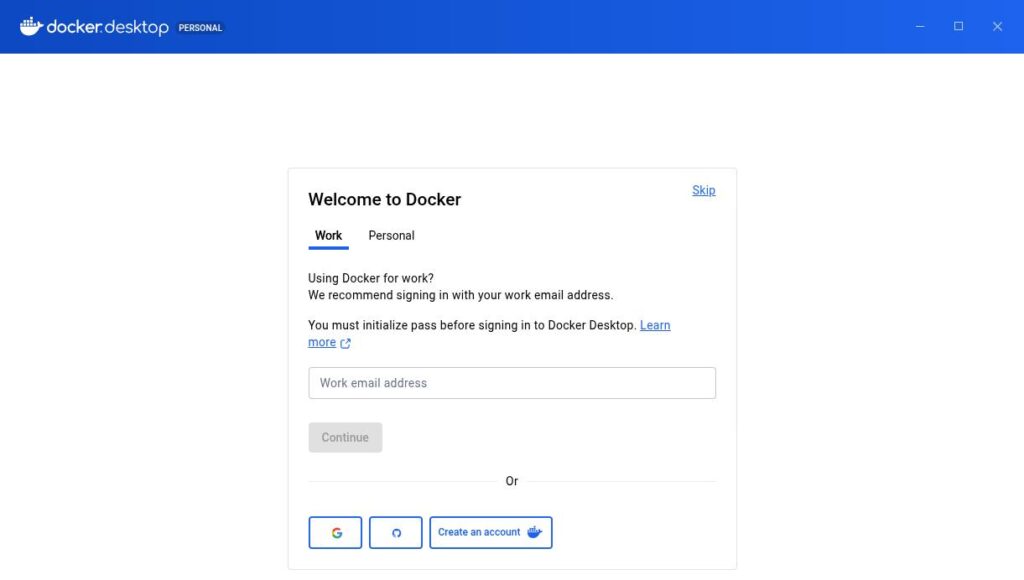Click the Welcome to Docker heading
The image size is (1024, 580).
pos(384,199)
